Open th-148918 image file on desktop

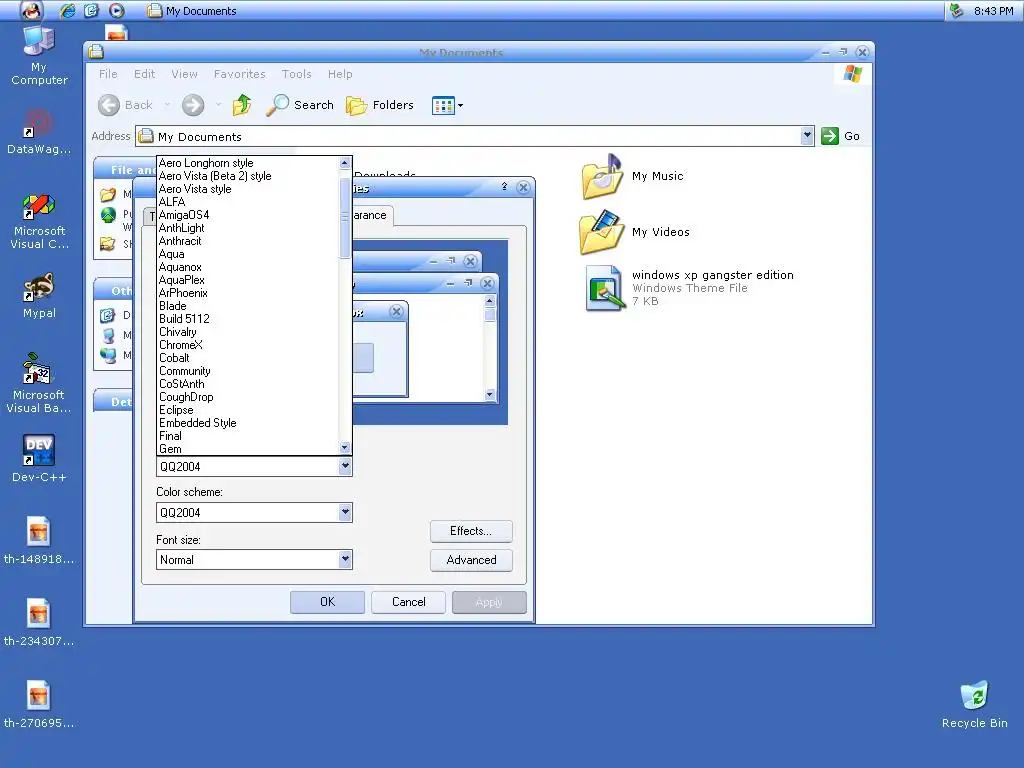coord(39,541)
